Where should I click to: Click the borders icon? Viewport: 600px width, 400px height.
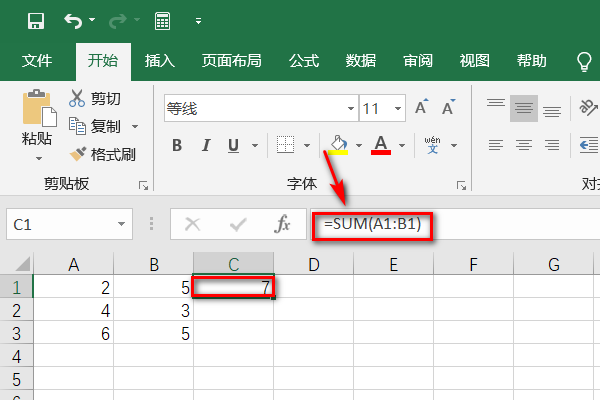[285, 145]
